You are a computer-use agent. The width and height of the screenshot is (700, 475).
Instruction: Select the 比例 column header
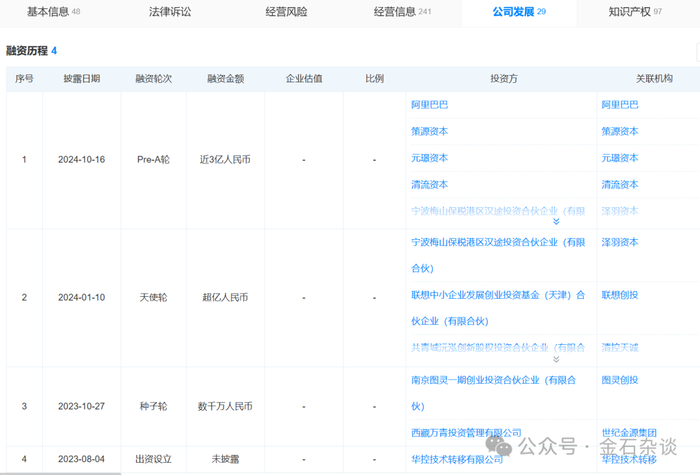tap(375, 79)
